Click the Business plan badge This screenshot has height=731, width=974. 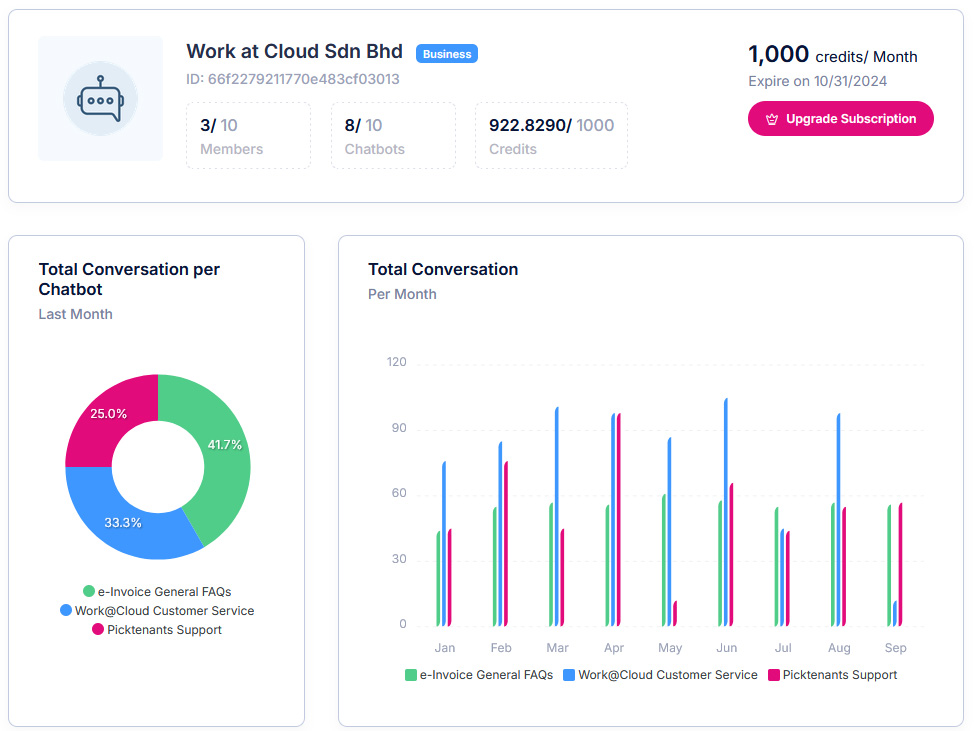click(x=447, y=54)
